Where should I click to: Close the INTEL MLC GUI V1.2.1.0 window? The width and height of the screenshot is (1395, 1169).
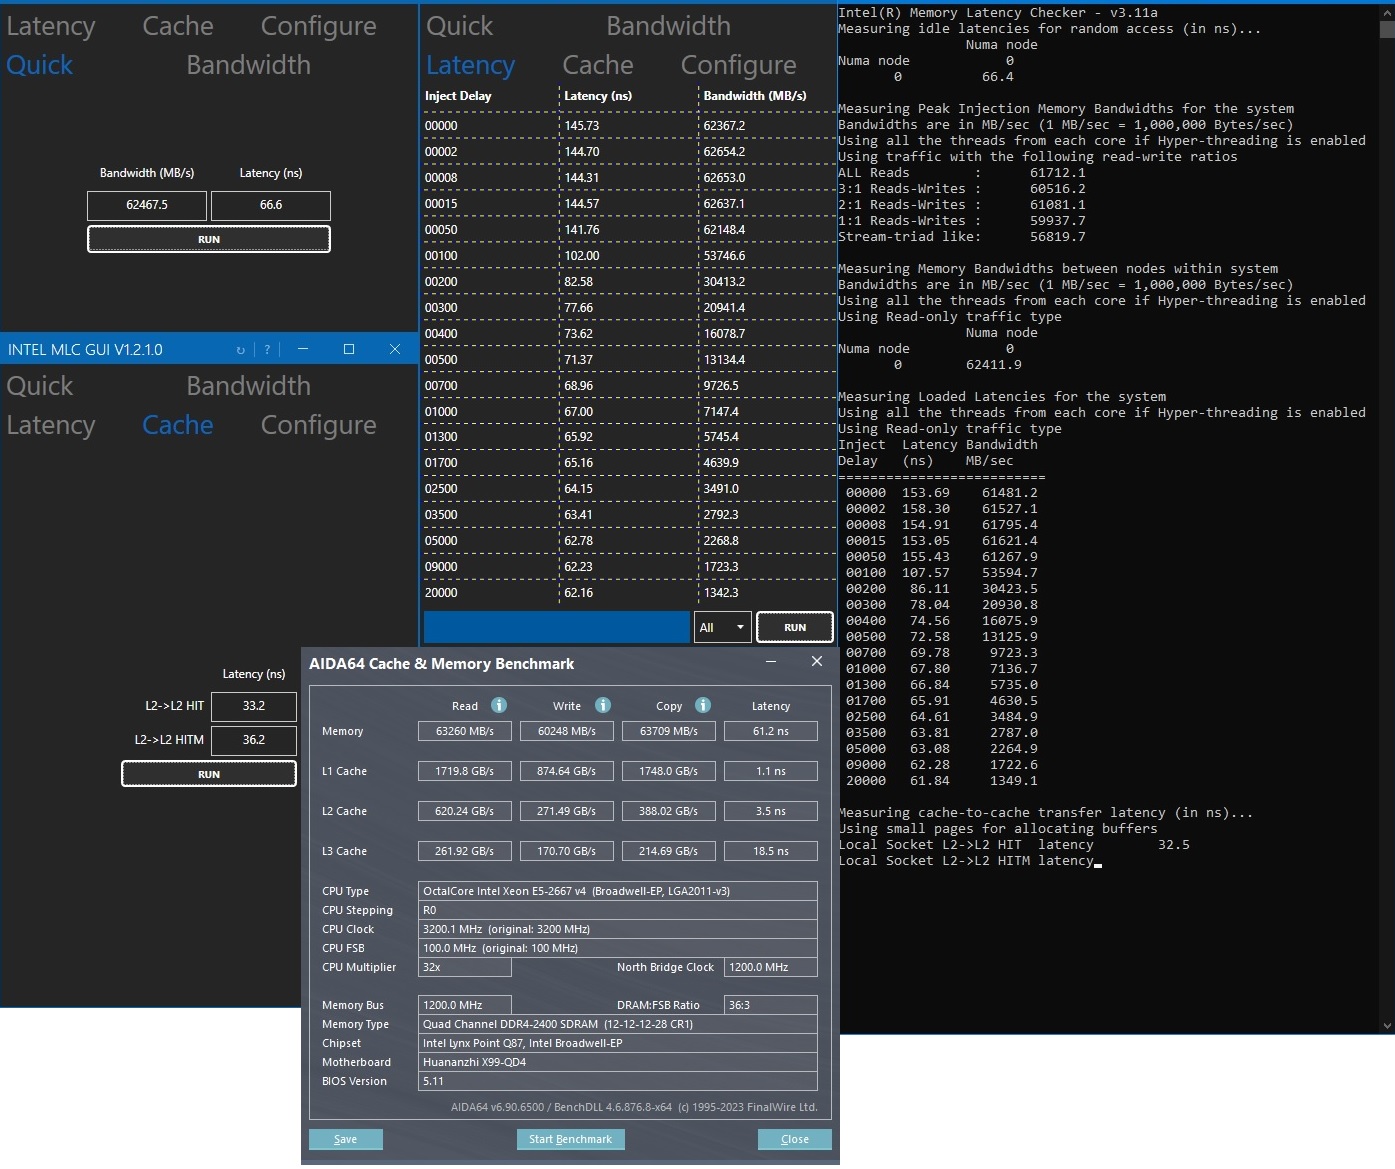395,349
